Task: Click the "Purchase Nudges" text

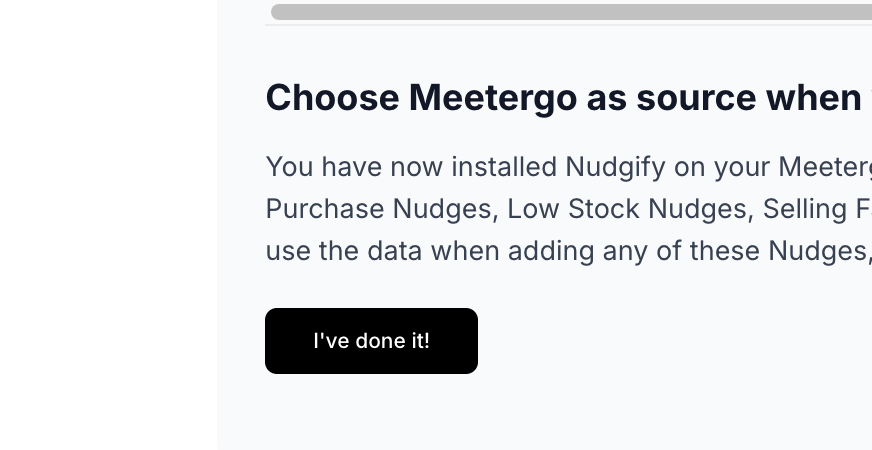Action: (382, 209)
